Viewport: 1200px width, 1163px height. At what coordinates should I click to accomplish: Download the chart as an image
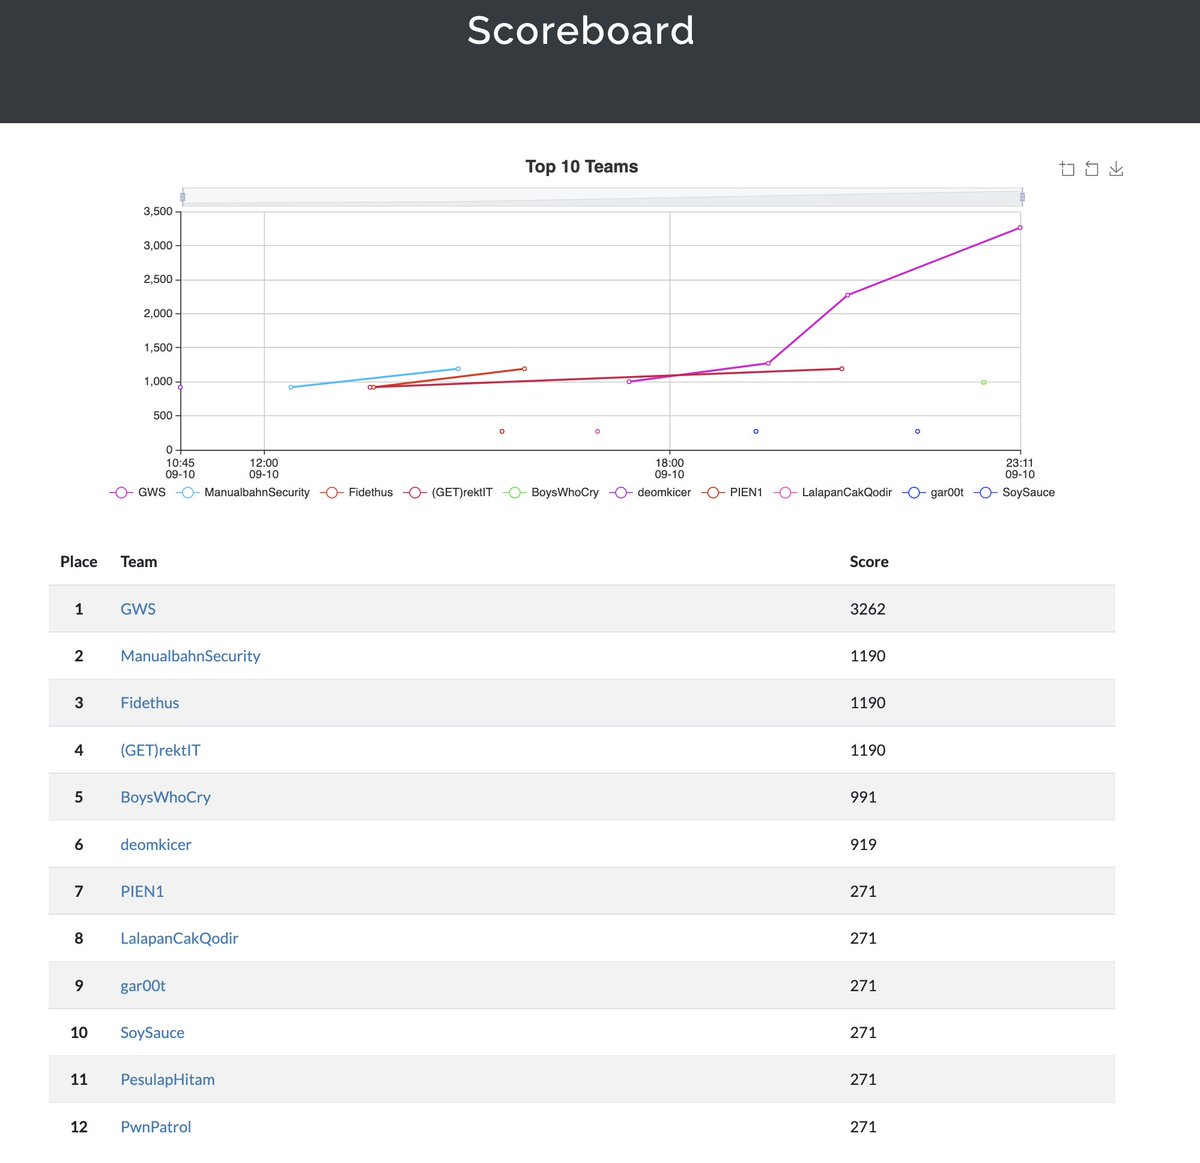pyautogui.click(x=1115, y=168)
